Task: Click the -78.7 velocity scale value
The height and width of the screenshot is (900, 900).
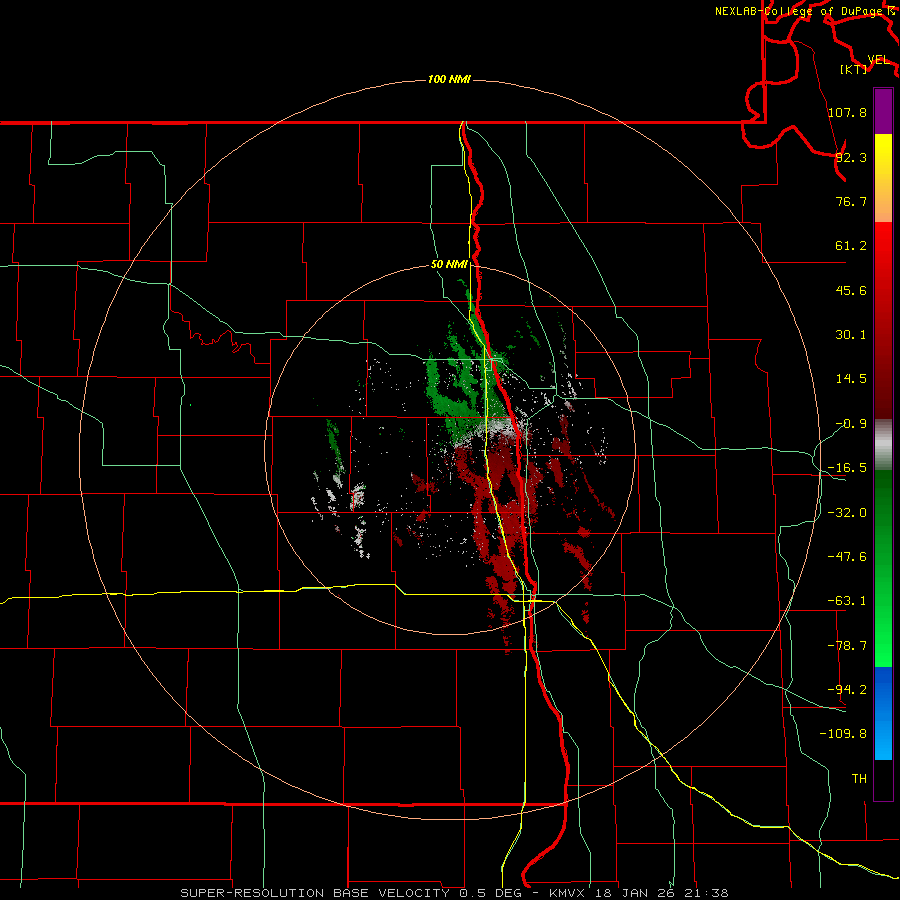Action: [847, 646]
